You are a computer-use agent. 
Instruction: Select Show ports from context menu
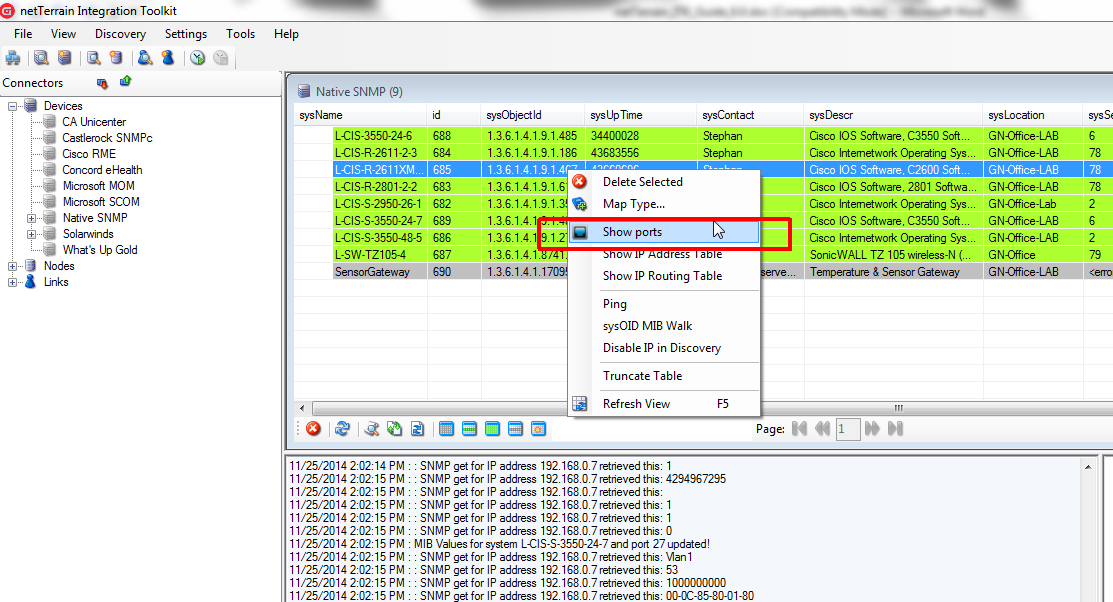click(632, 232)
